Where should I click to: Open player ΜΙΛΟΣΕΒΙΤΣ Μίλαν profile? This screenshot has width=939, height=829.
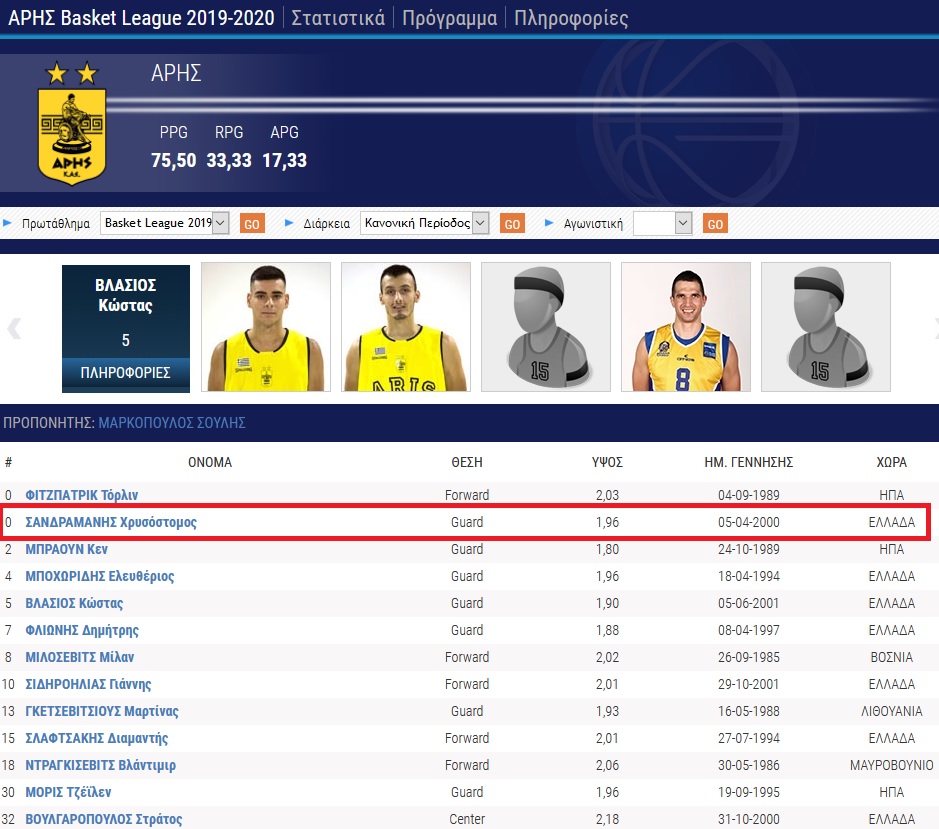click(80, 657)
